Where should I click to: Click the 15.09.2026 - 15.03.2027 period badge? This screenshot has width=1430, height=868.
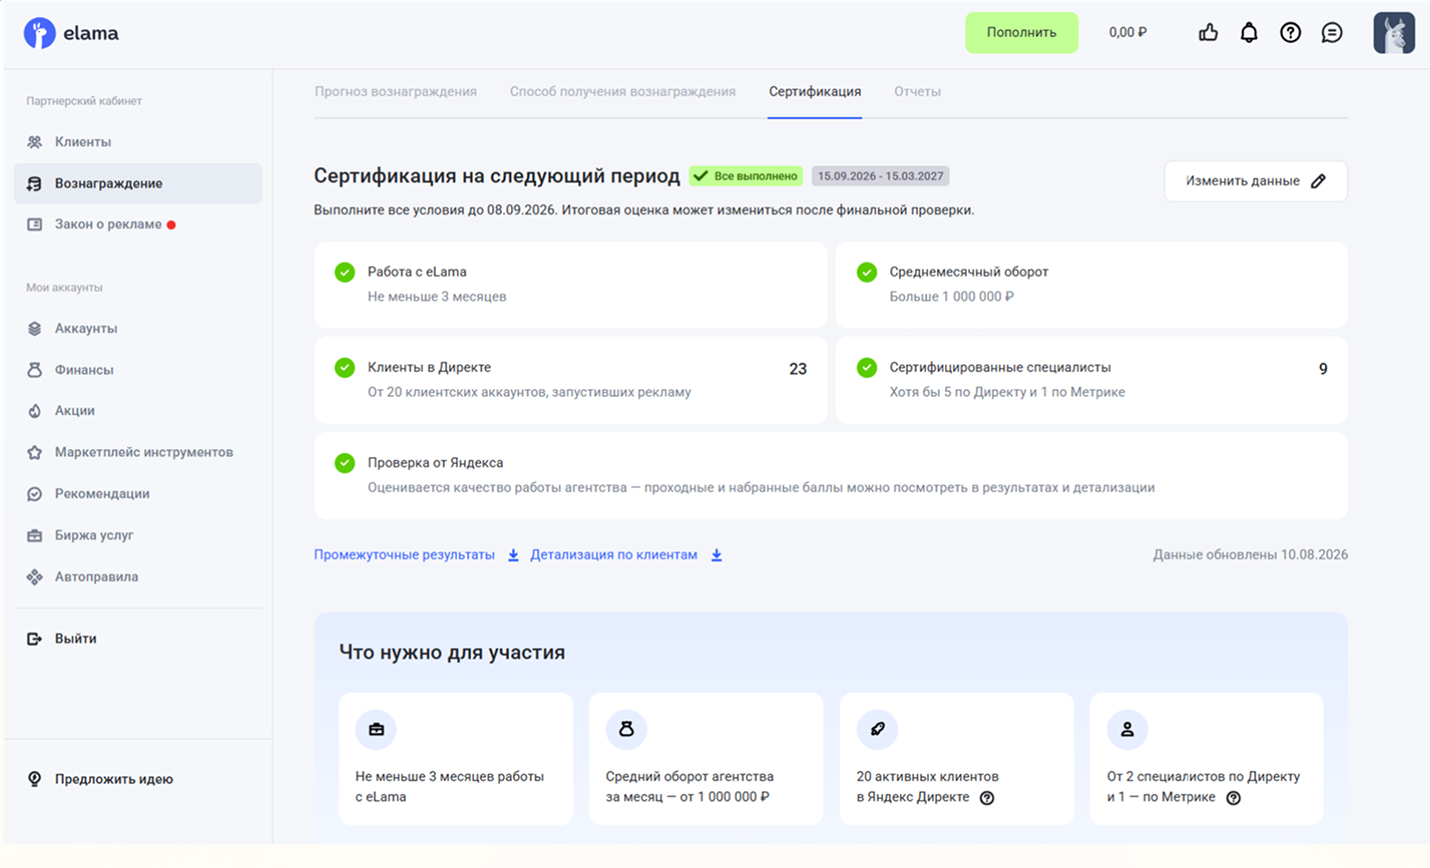[880, 176]
